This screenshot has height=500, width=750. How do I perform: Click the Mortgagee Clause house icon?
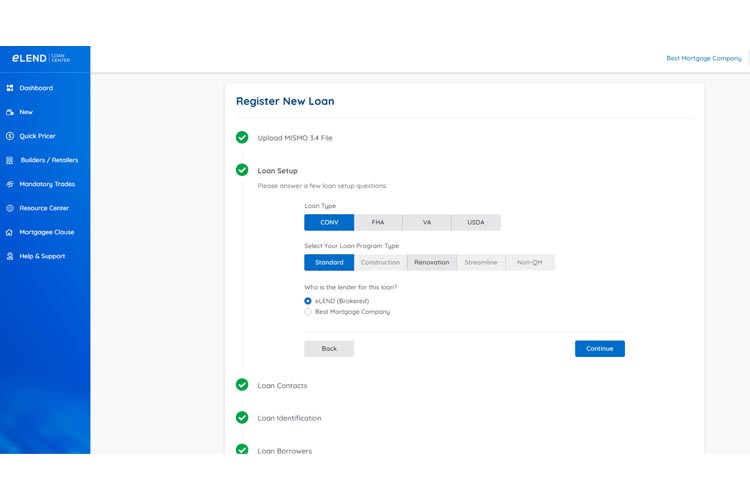tap(10, 232)
